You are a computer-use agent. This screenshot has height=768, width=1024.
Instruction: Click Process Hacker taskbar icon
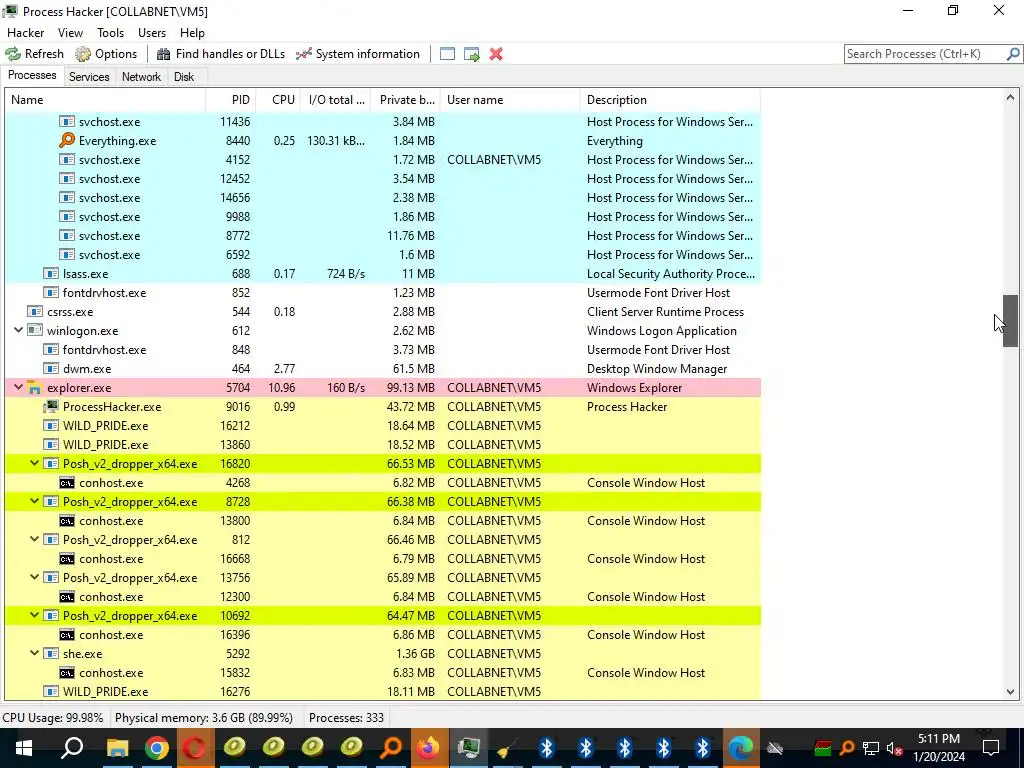(x=468, y=748)
